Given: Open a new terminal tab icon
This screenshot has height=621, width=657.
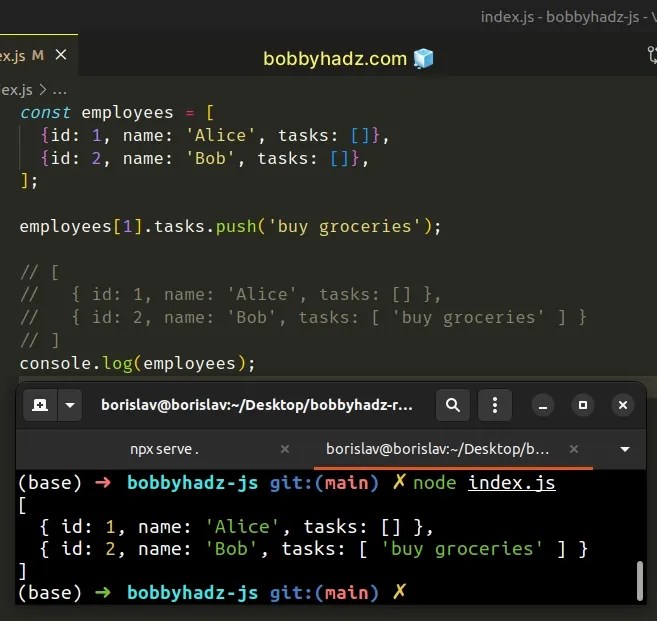Looking at the screenshot, I should (x=40, y=405).
